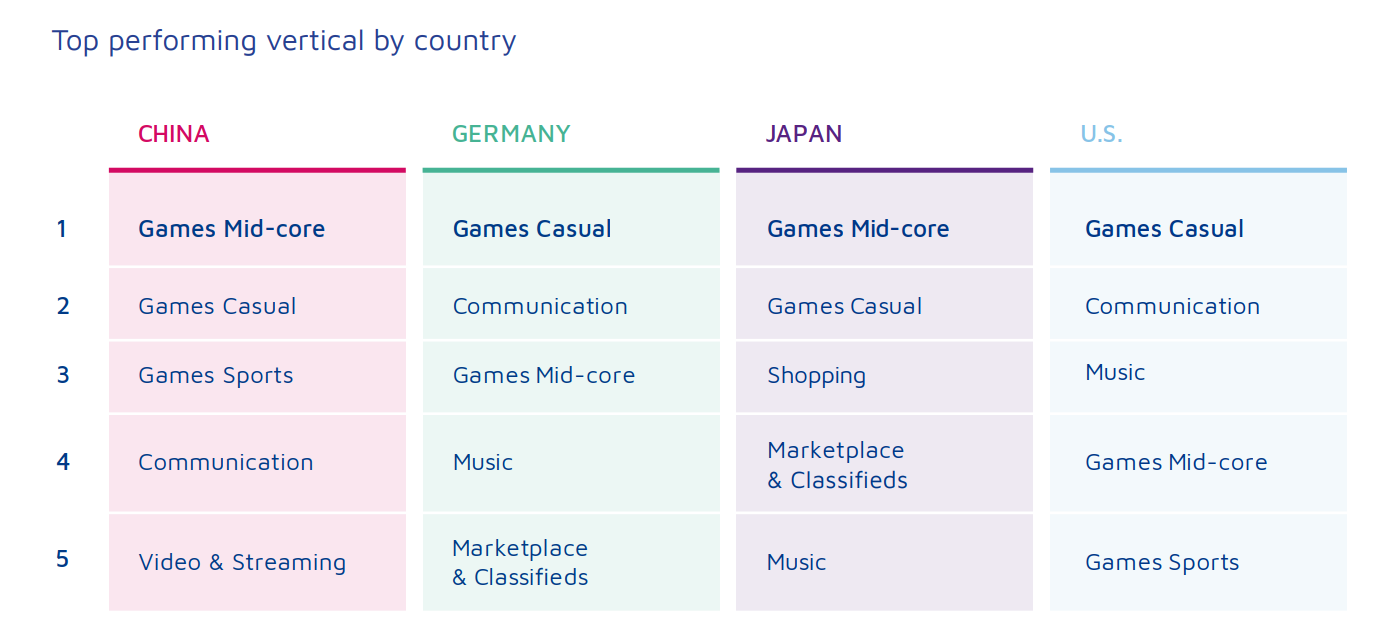Click Video & Streaming cell under China

pos(242,562)
